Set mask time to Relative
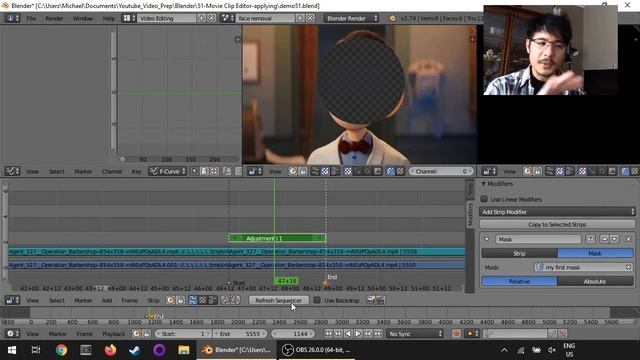The width and height of the screenshot is (640, 360). coord(519,282)
